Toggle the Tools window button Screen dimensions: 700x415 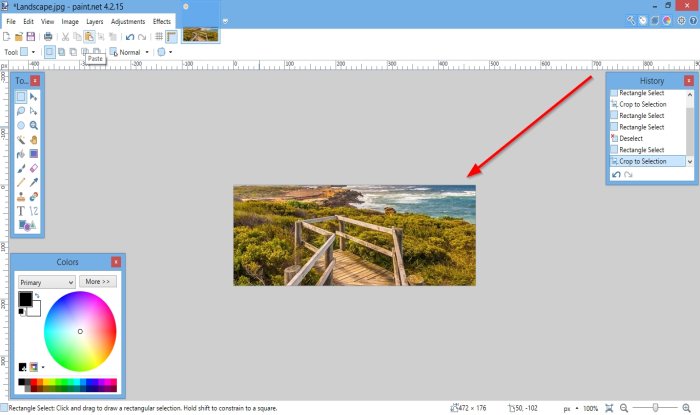click(630, 21)
